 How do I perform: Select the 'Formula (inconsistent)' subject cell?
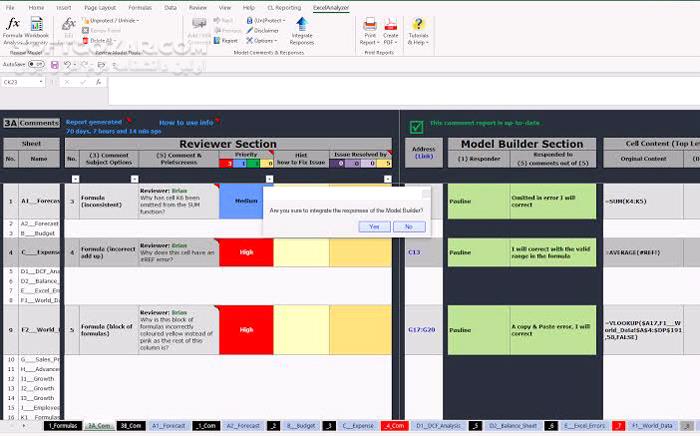pos(109,201)
